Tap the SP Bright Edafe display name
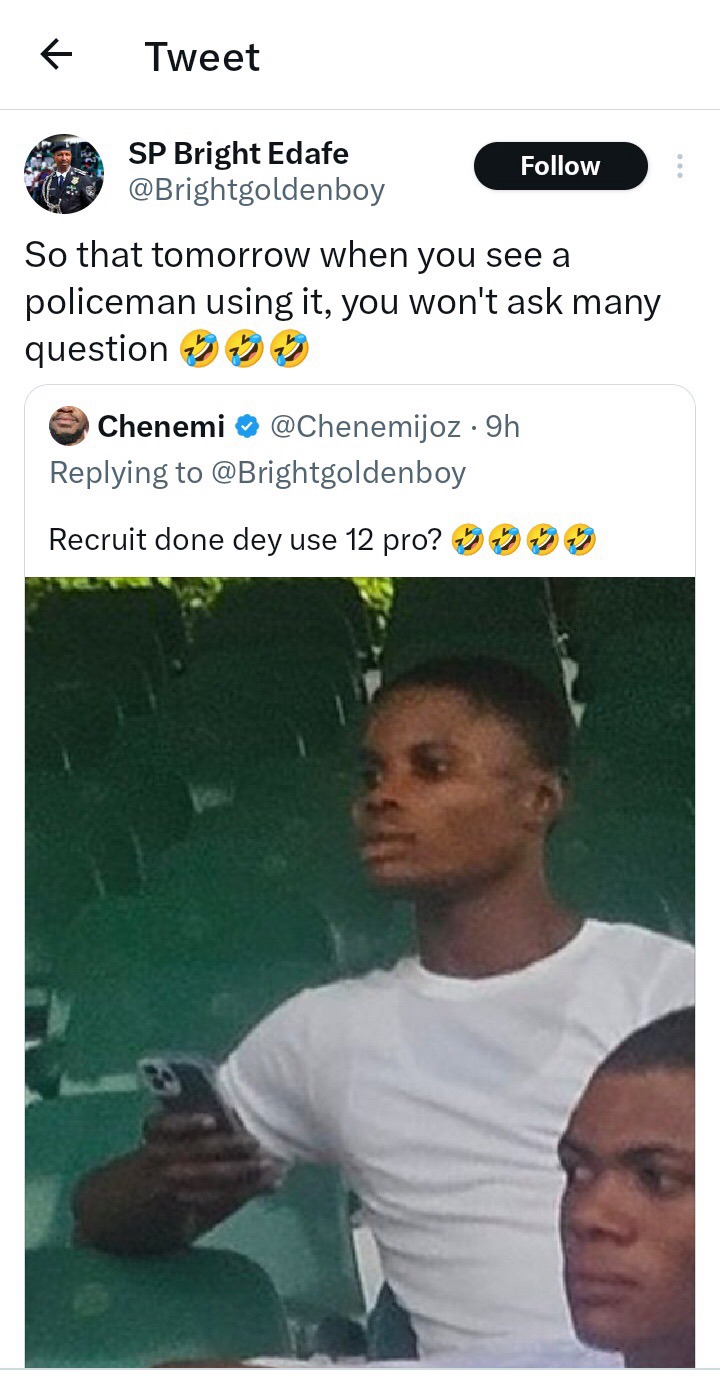 (x=238, y=154)
